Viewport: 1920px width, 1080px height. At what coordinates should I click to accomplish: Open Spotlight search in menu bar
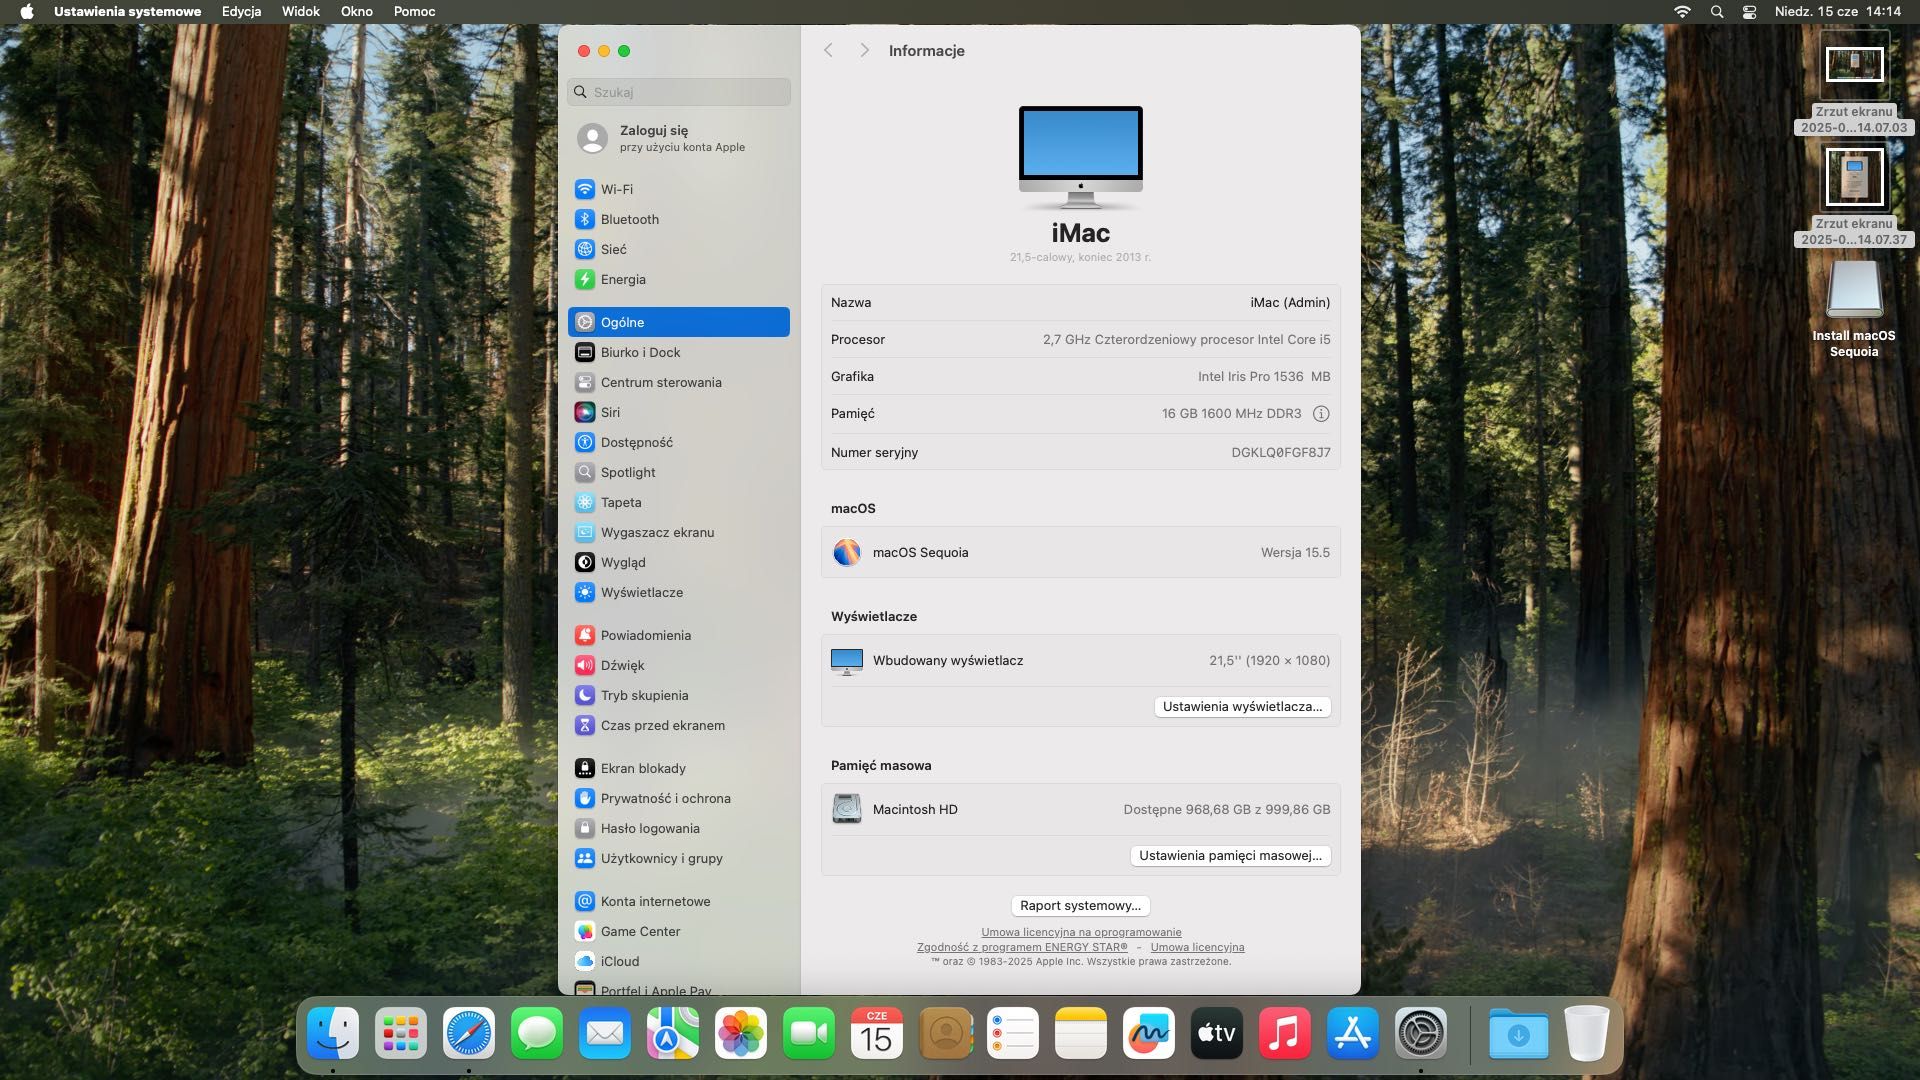point(1717,11)
